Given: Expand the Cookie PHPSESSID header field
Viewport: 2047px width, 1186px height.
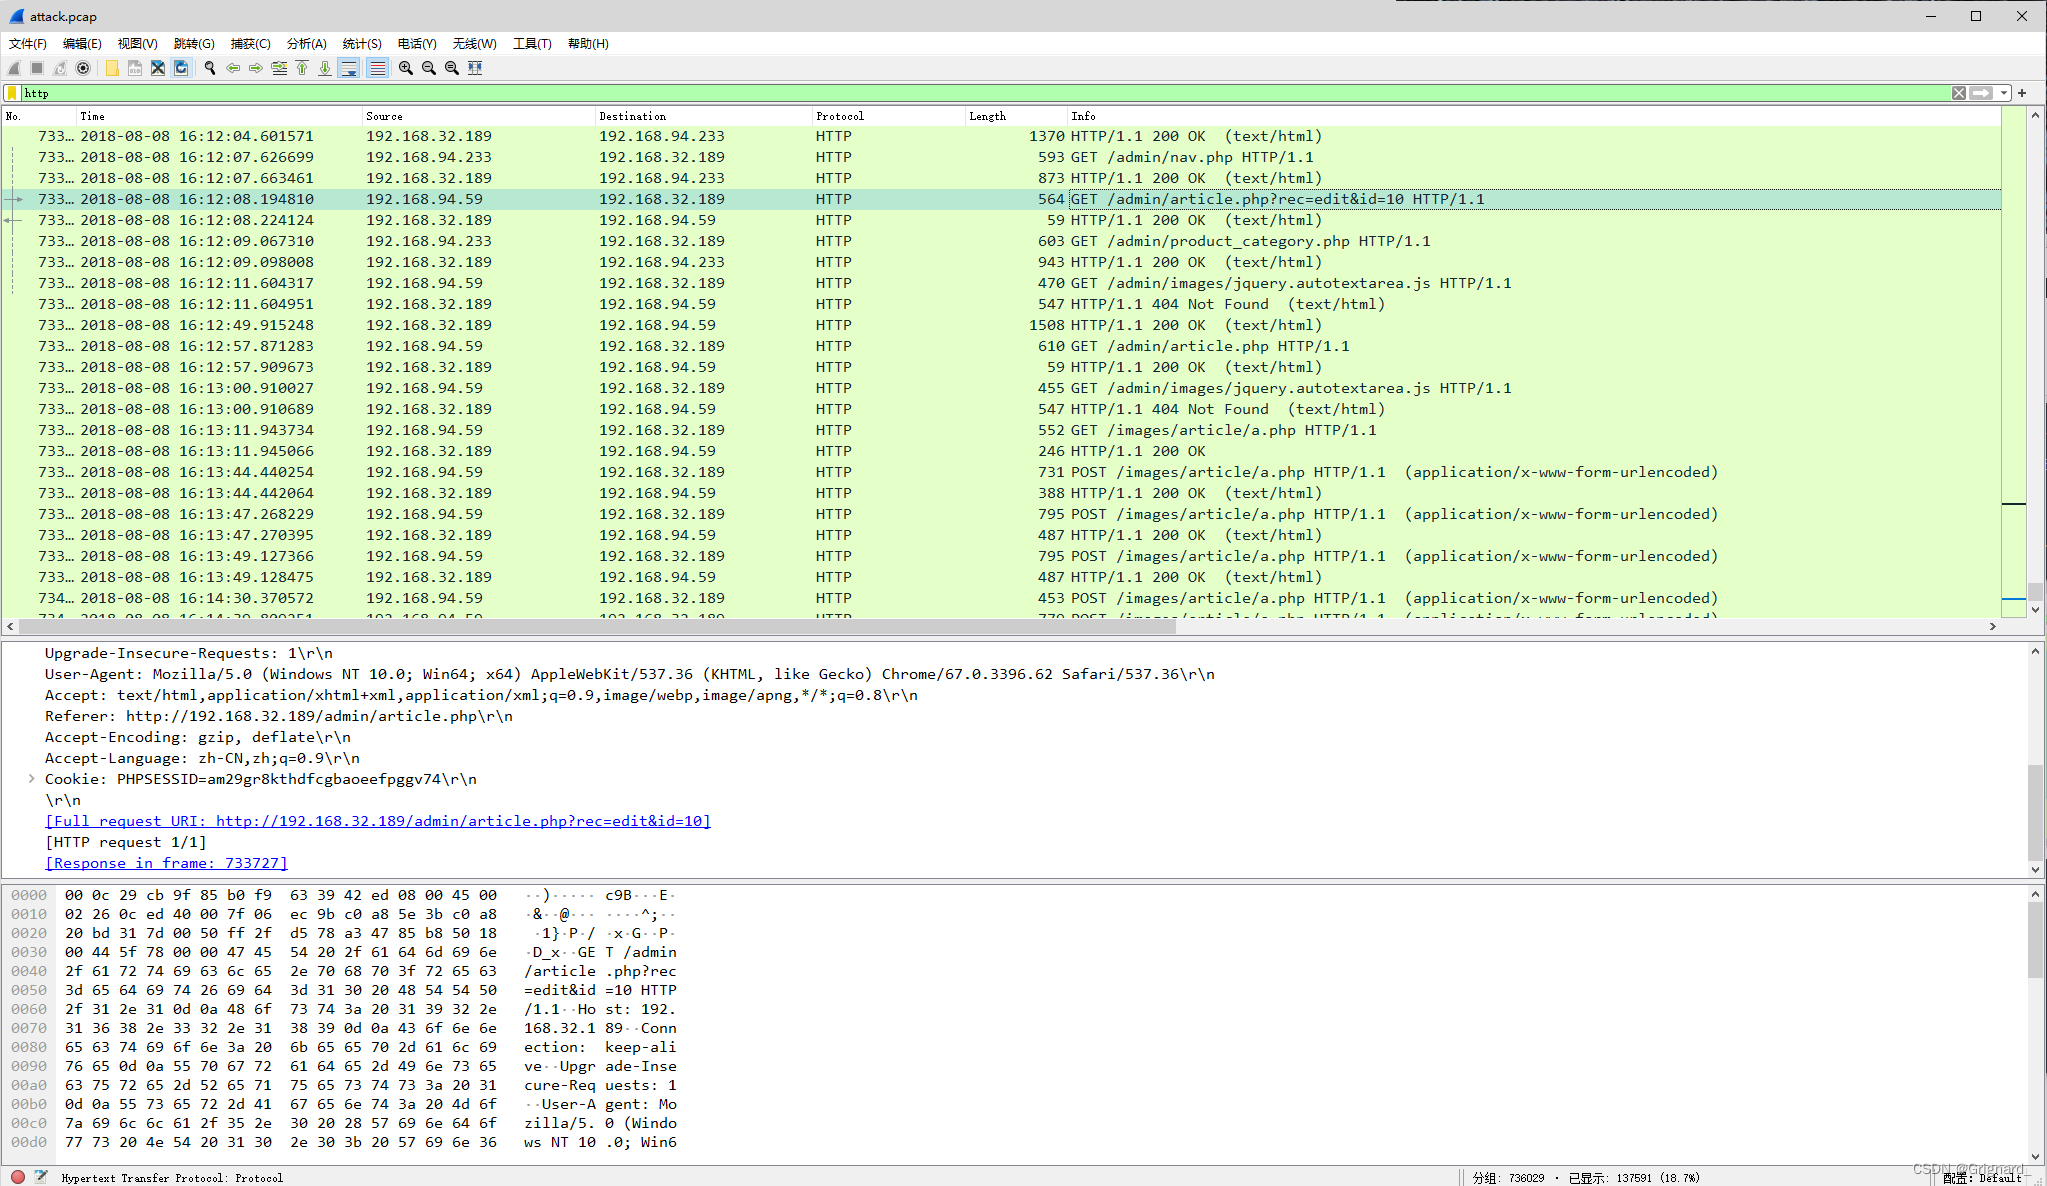Looking at the screenshot, I should click(32, 779).
